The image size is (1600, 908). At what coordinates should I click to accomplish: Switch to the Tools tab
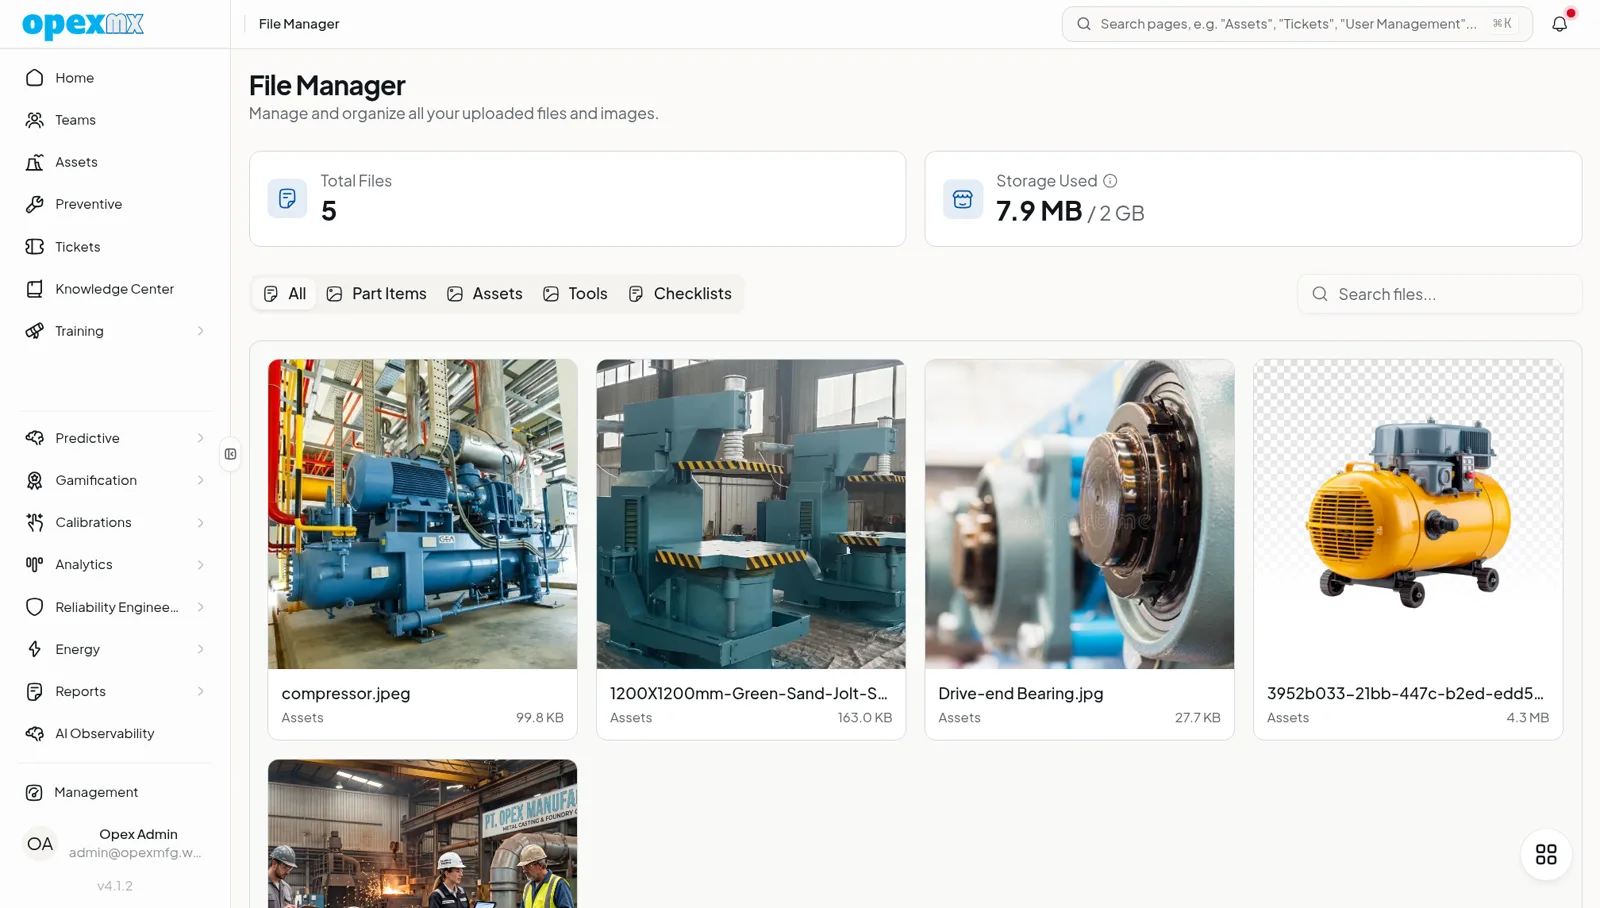[x=575, y=294]
